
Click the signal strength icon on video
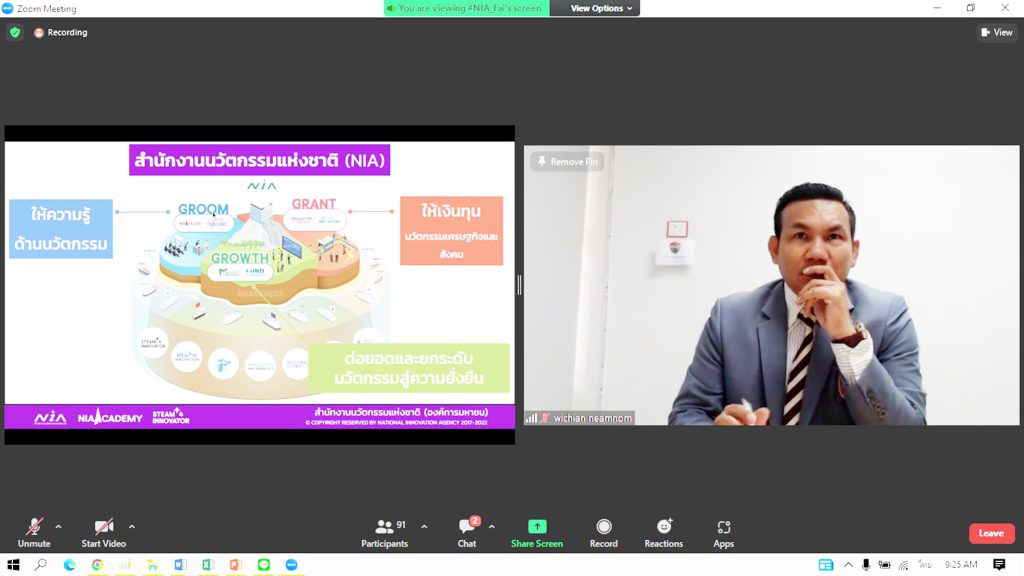coord(532,418)
